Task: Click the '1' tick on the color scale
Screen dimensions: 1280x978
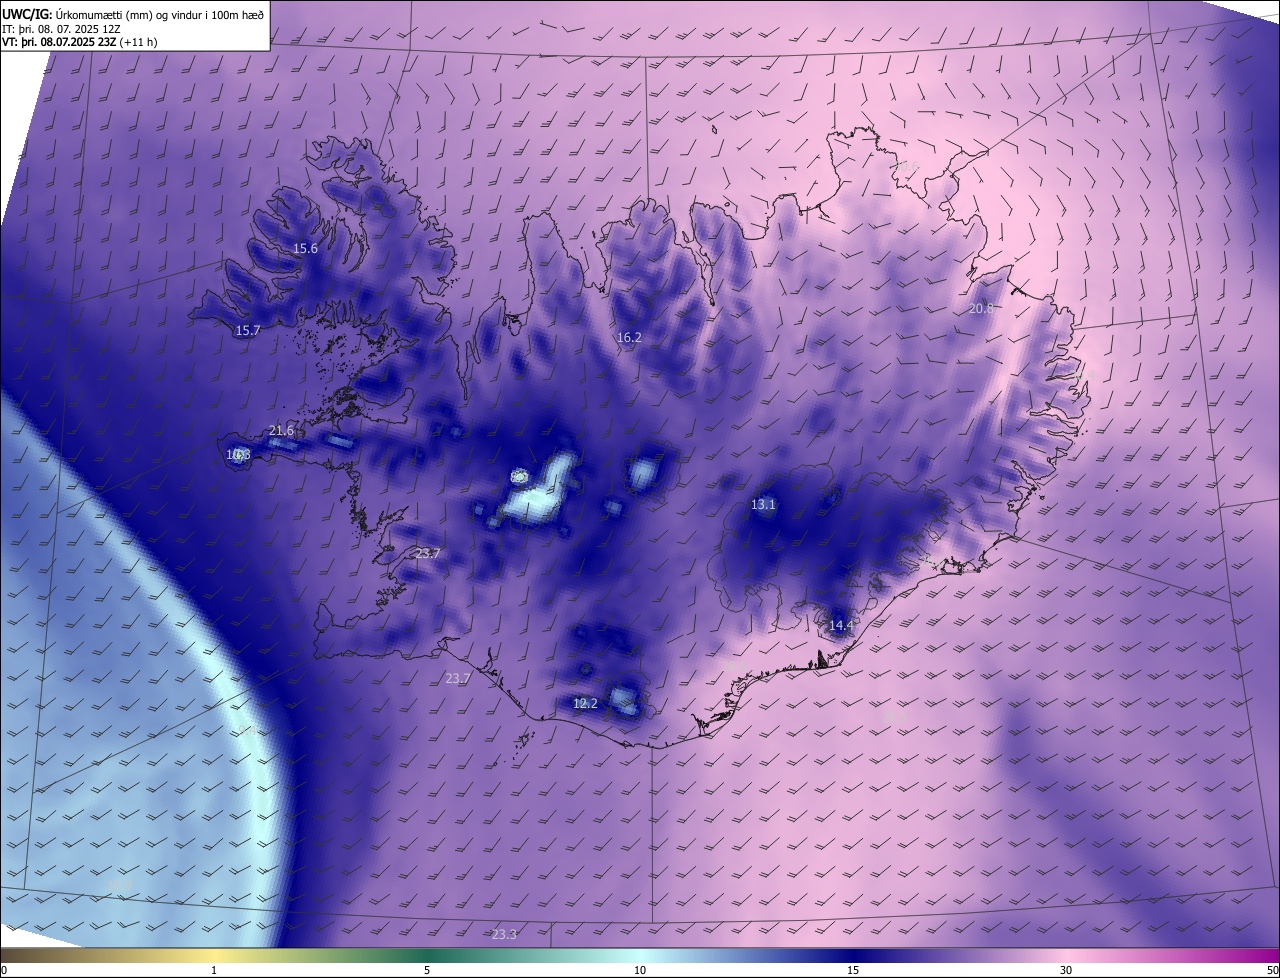Action: click(214, 970)
